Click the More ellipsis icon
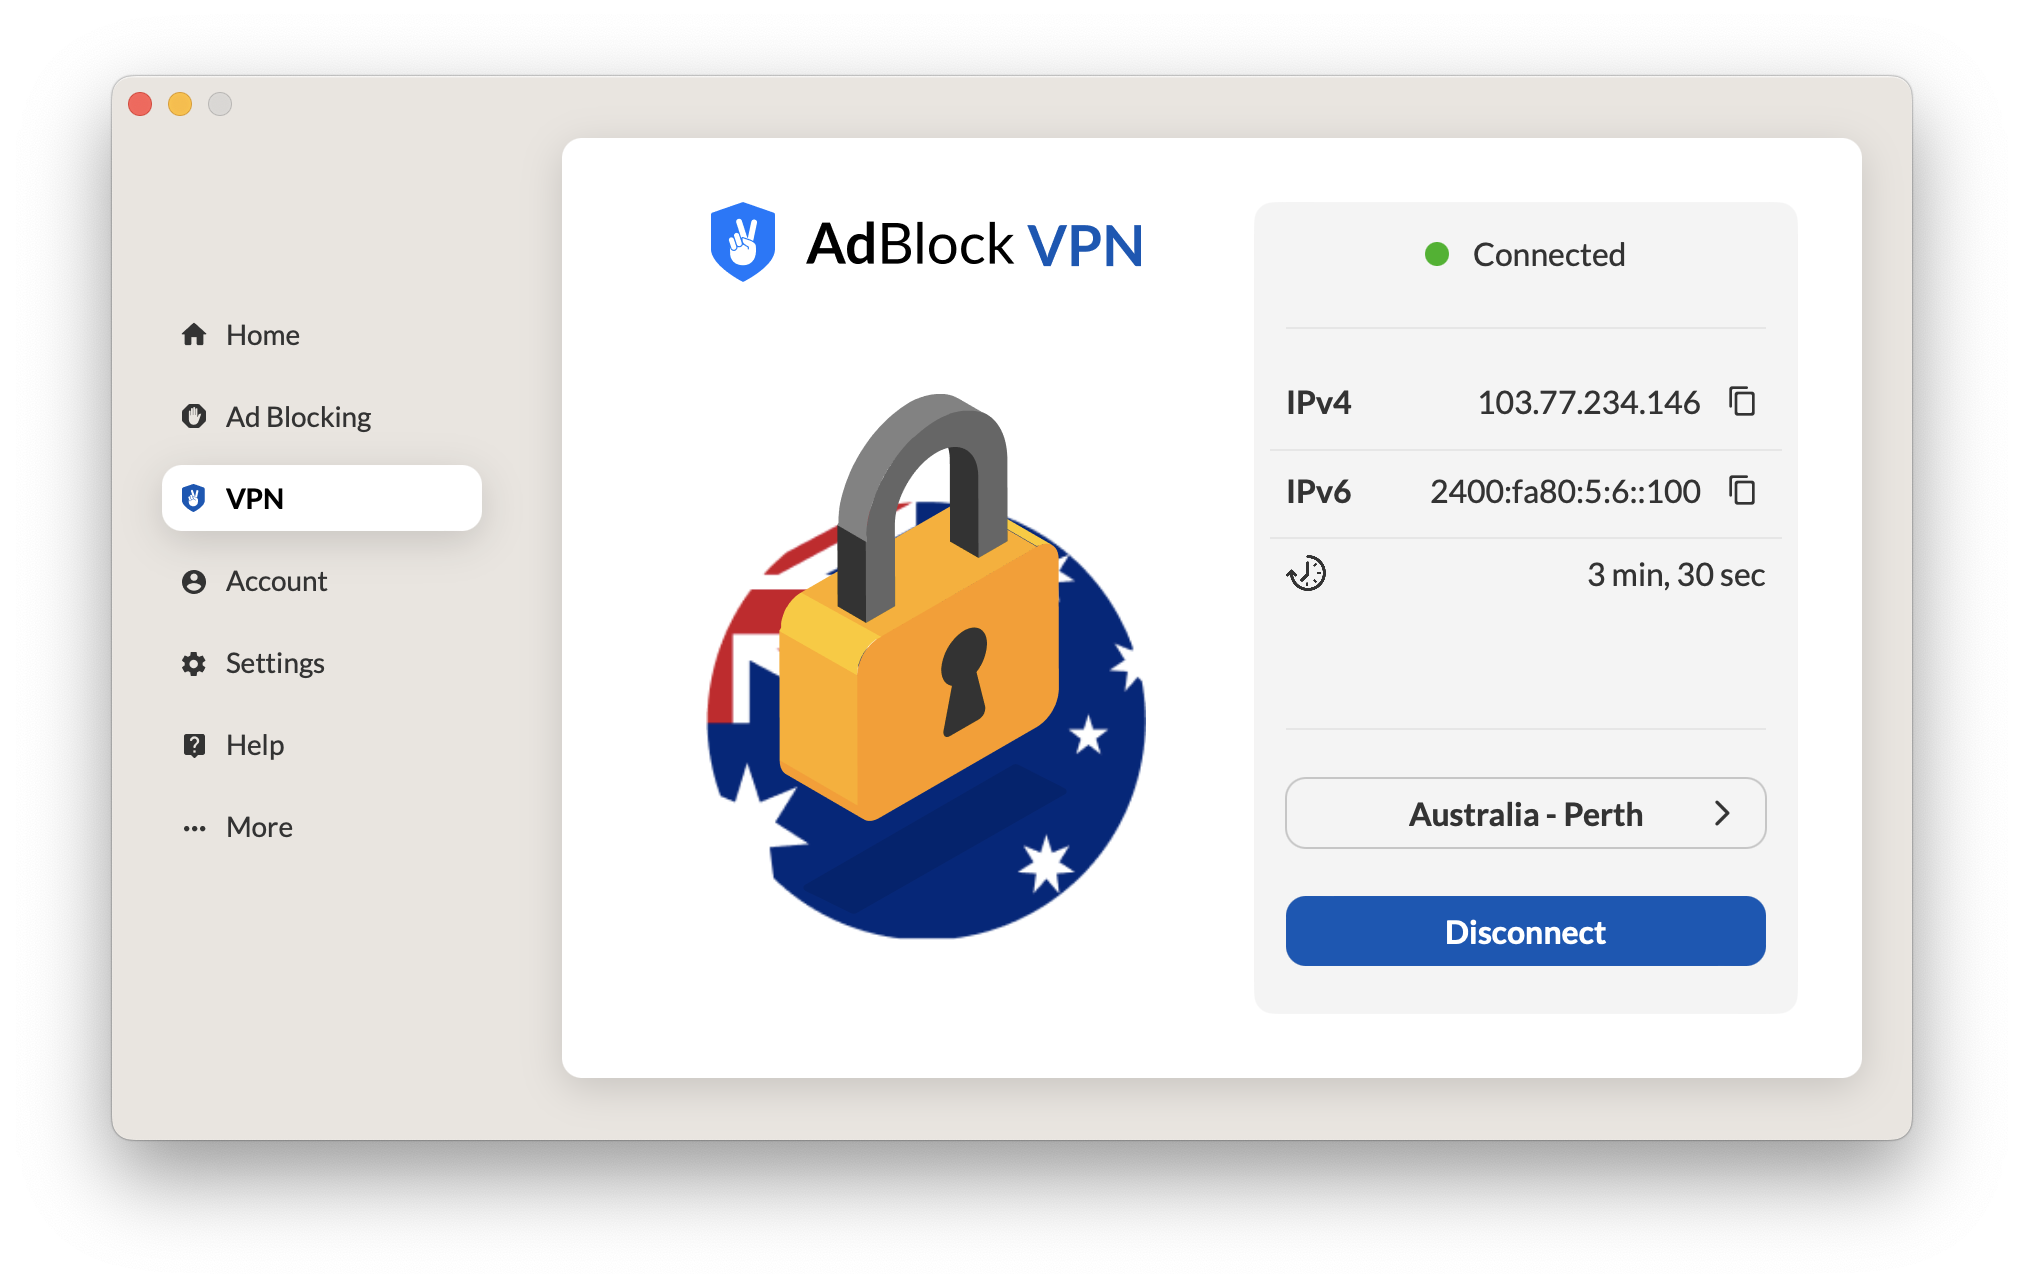The image size is (2024, 1288). click(194, 828)
